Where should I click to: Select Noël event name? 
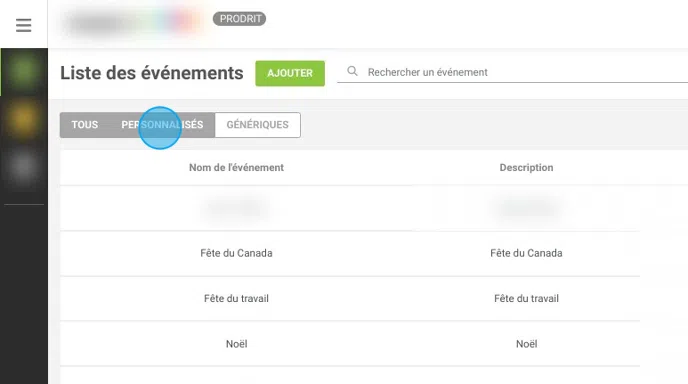(x=236, y=344)
